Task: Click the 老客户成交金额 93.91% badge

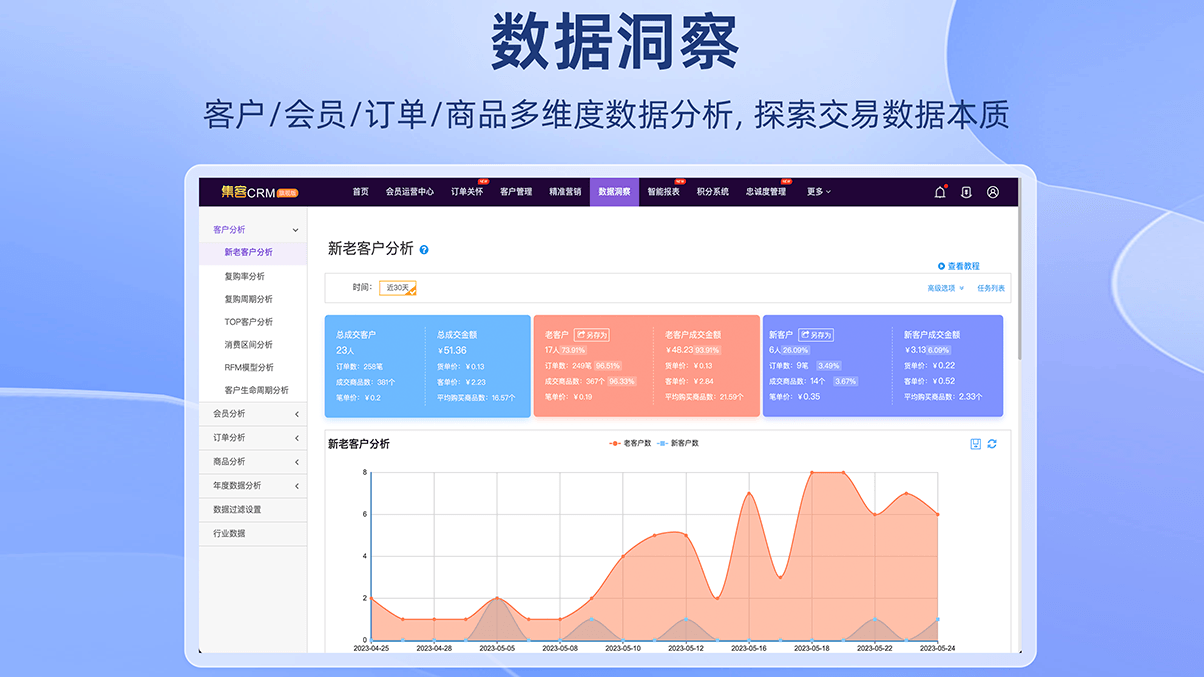Action: click(707, 351)
